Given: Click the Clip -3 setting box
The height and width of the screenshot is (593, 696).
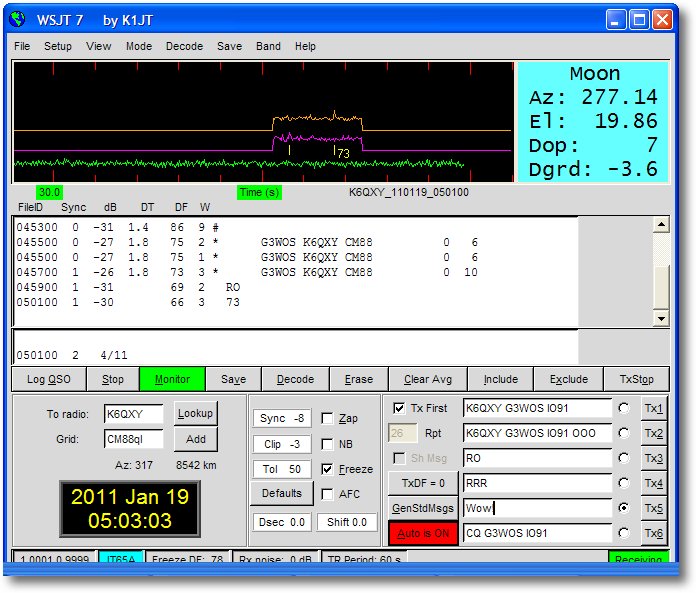Looking at the screenshot, I should click(x=282, y=444).
